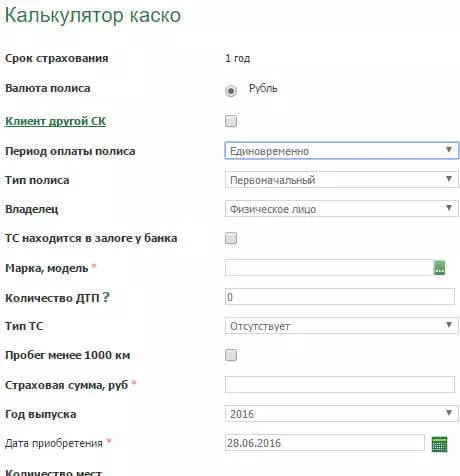Check the Пробег менее 1000 км box
This screenshot has height=476, width=460.
pyautogui.click(x=231, y=355)
